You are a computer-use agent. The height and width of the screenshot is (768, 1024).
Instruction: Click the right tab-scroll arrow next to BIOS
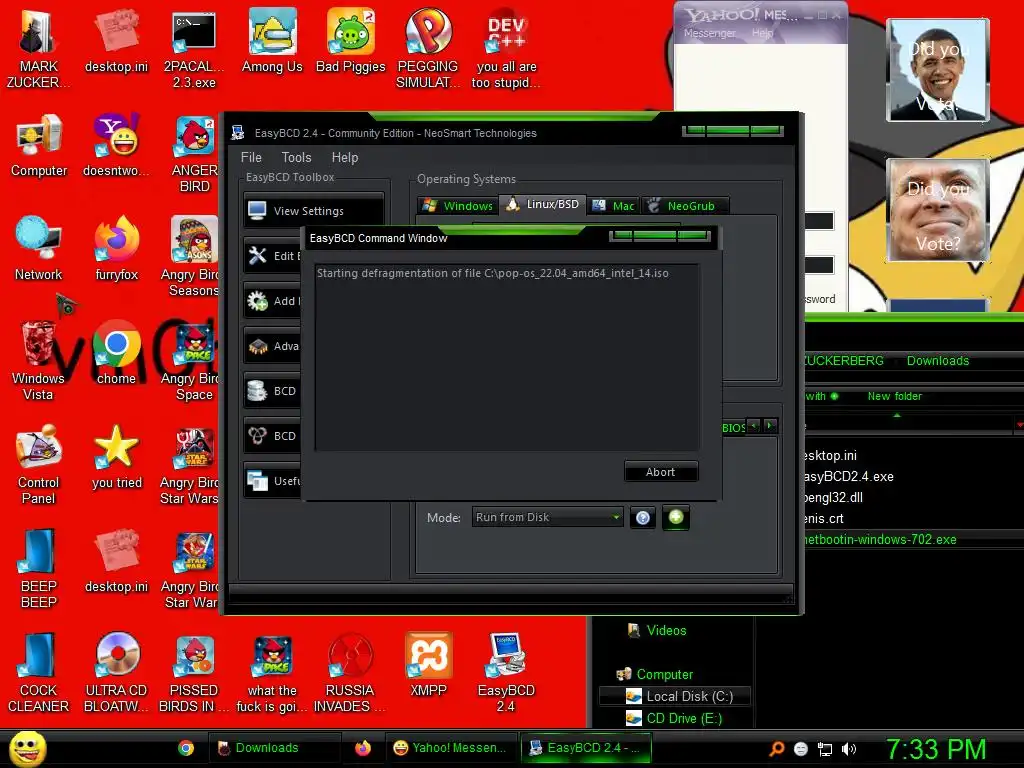click(771, 426)
